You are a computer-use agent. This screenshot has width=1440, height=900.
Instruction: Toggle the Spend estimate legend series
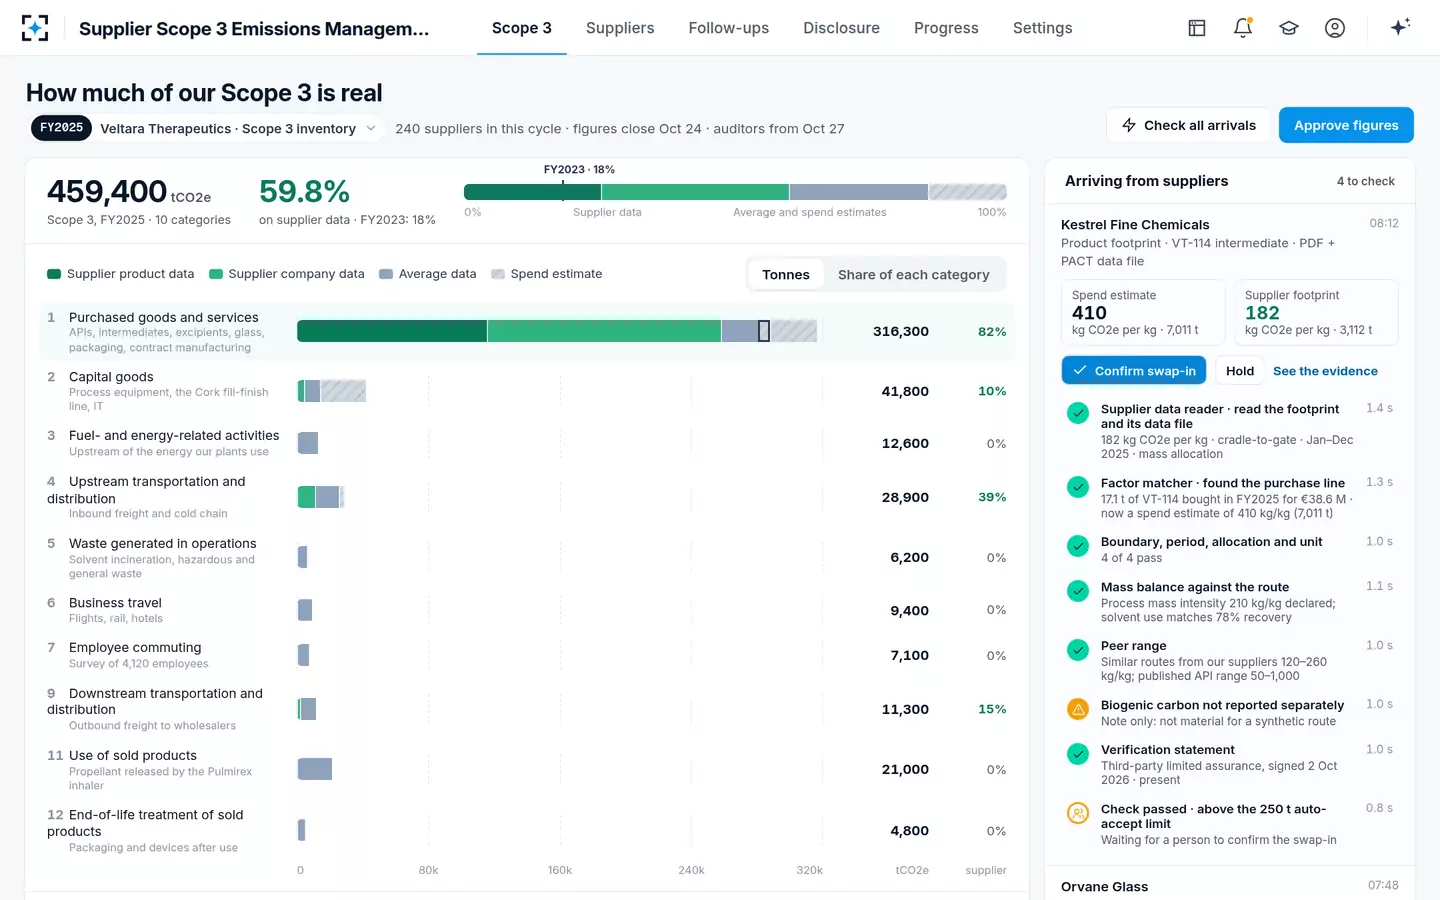[x=547, y=274]
